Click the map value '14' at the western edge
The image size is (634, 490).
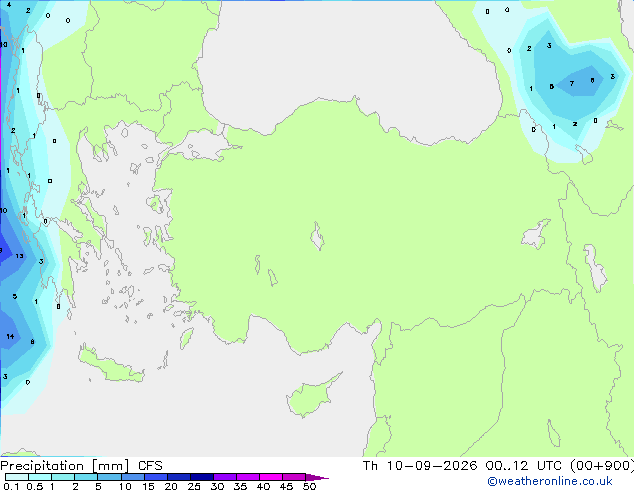(10, 336)
